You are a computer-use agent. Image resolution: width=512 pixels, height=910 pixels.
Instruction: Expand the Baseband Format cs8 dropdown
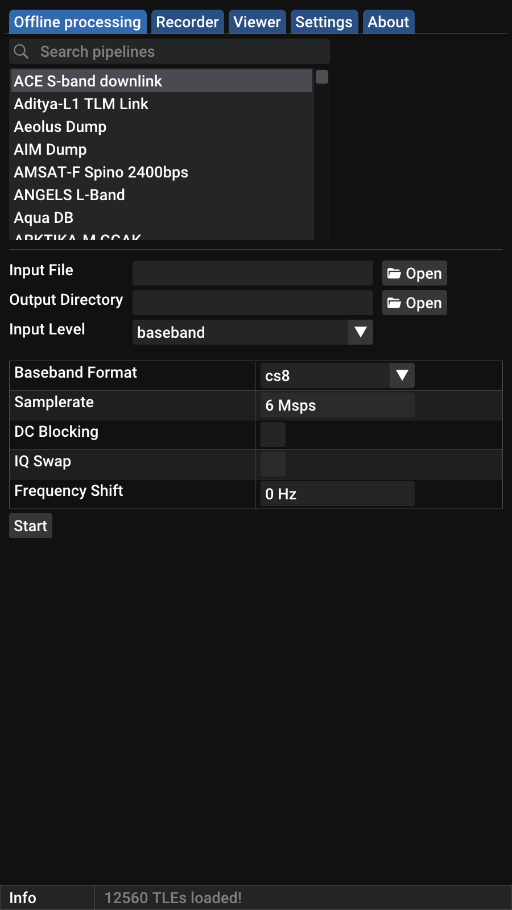(402, 375)
